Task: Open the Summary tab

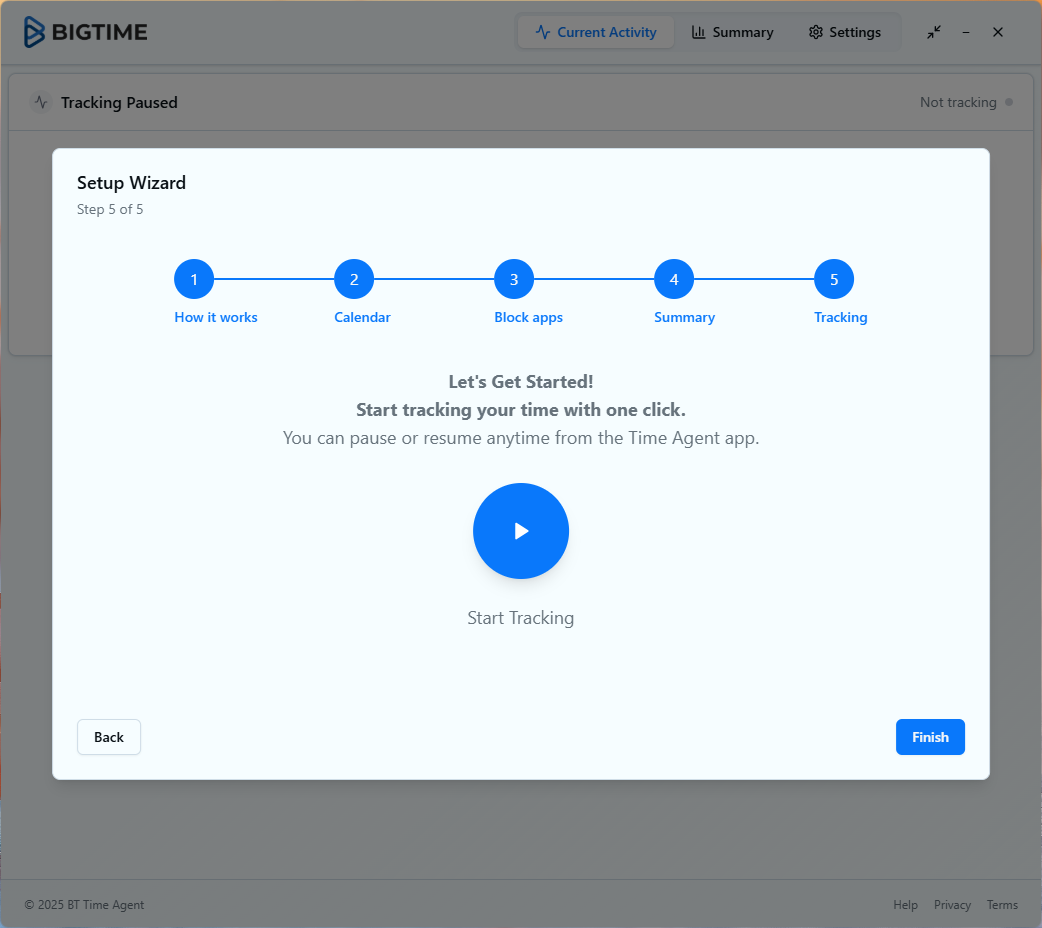Action: (733, 32)
